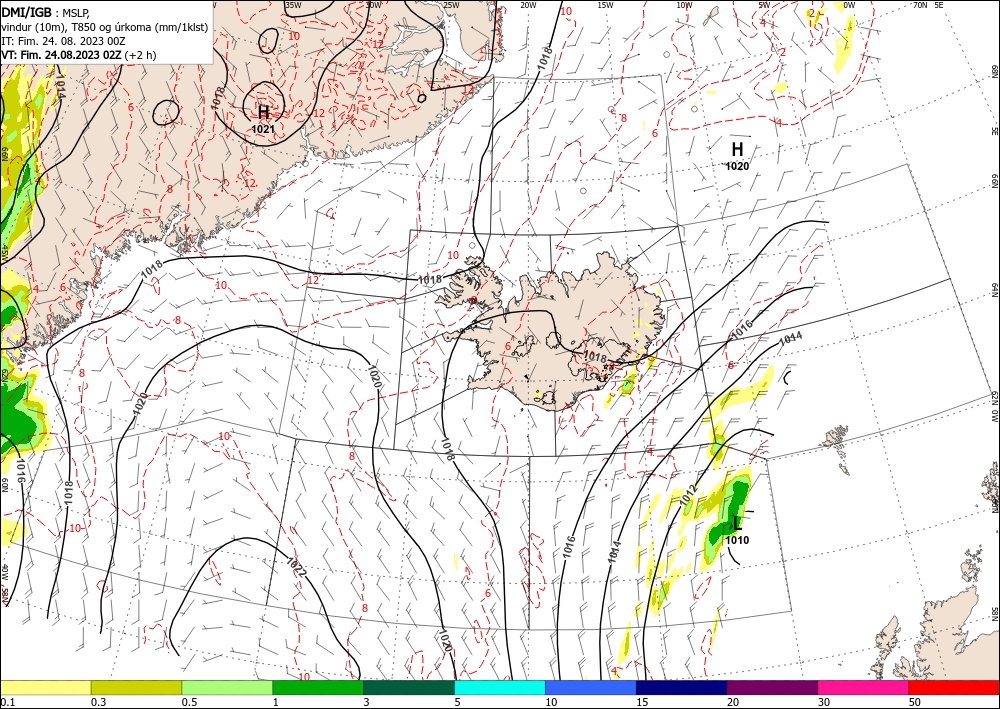Select the '35W' longitude label
Screen dimensions: 1000x709
point(293,5)
